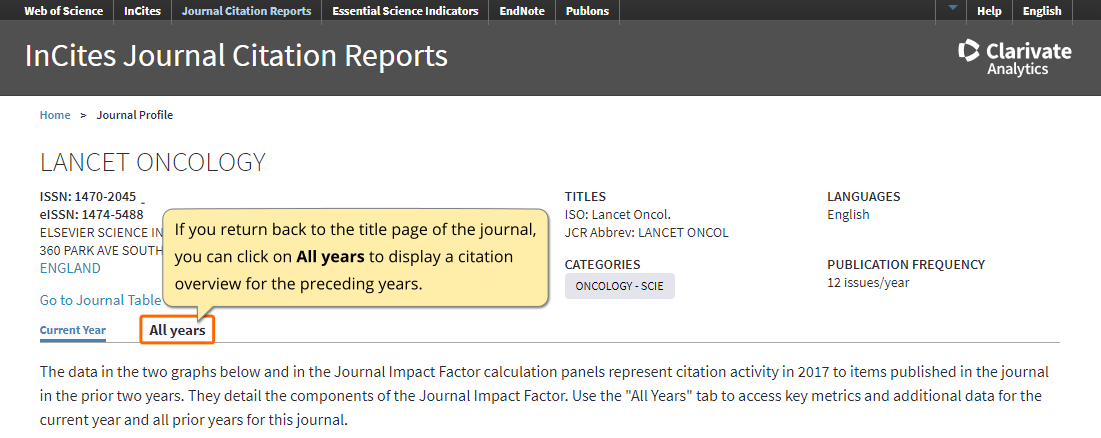Click the ONCOLOGY - SCIE category tag
The image size is (1101, 438).
[619, 286]
